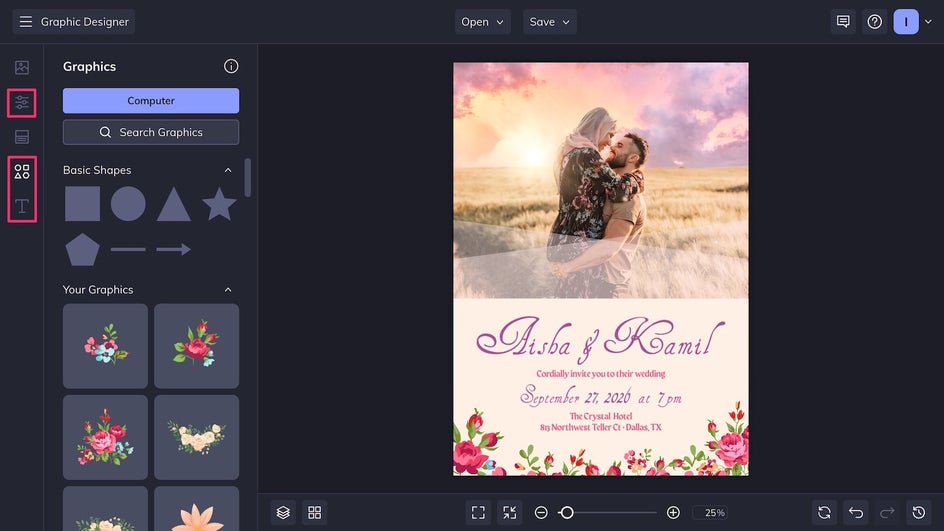Image resolution: width=944 pixels, height=531 pixels.
Task: Add the star basic shape
Action: 219,203
